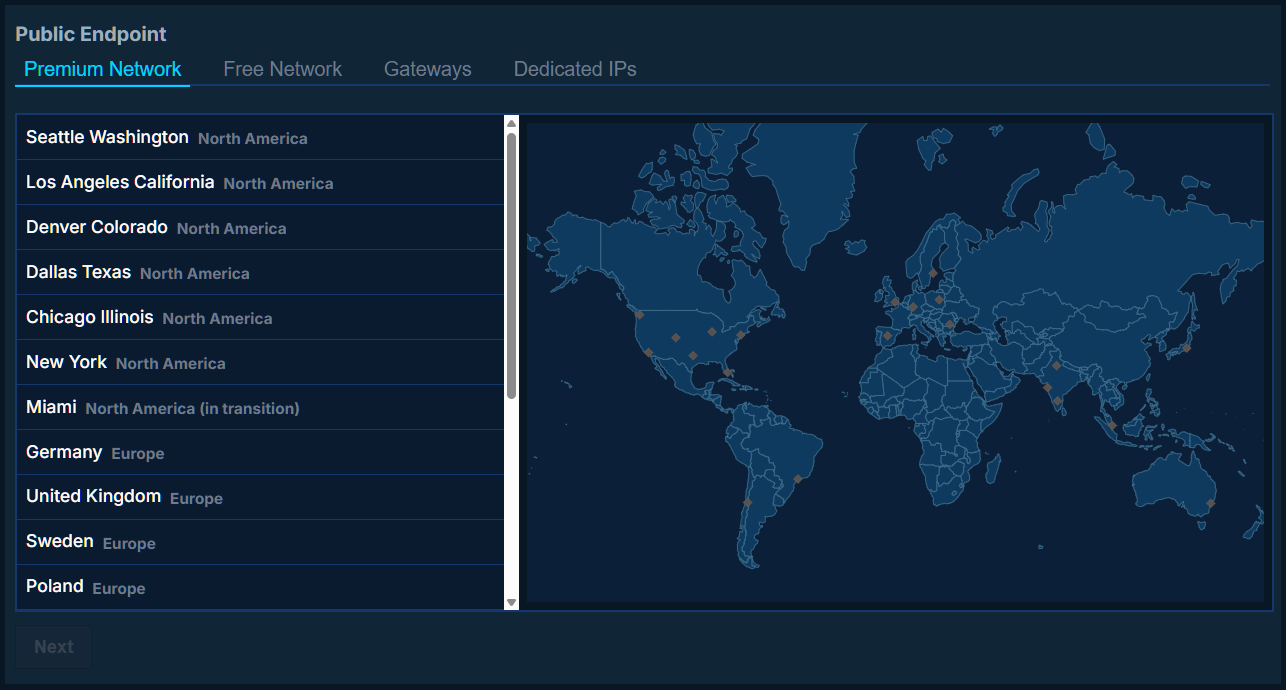Pick Denver Colorado from the list

260,227
